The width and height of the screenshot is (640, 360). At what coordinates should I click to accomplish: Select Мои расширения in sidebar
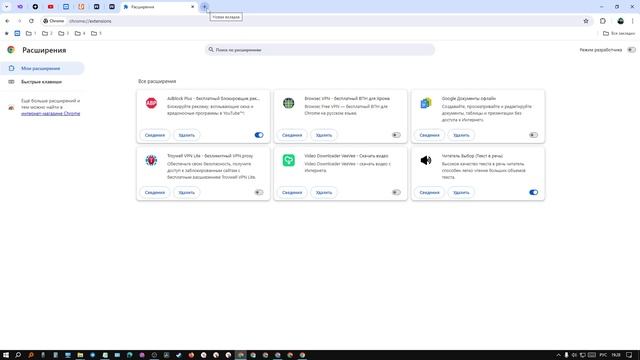[x=42, y=68]
